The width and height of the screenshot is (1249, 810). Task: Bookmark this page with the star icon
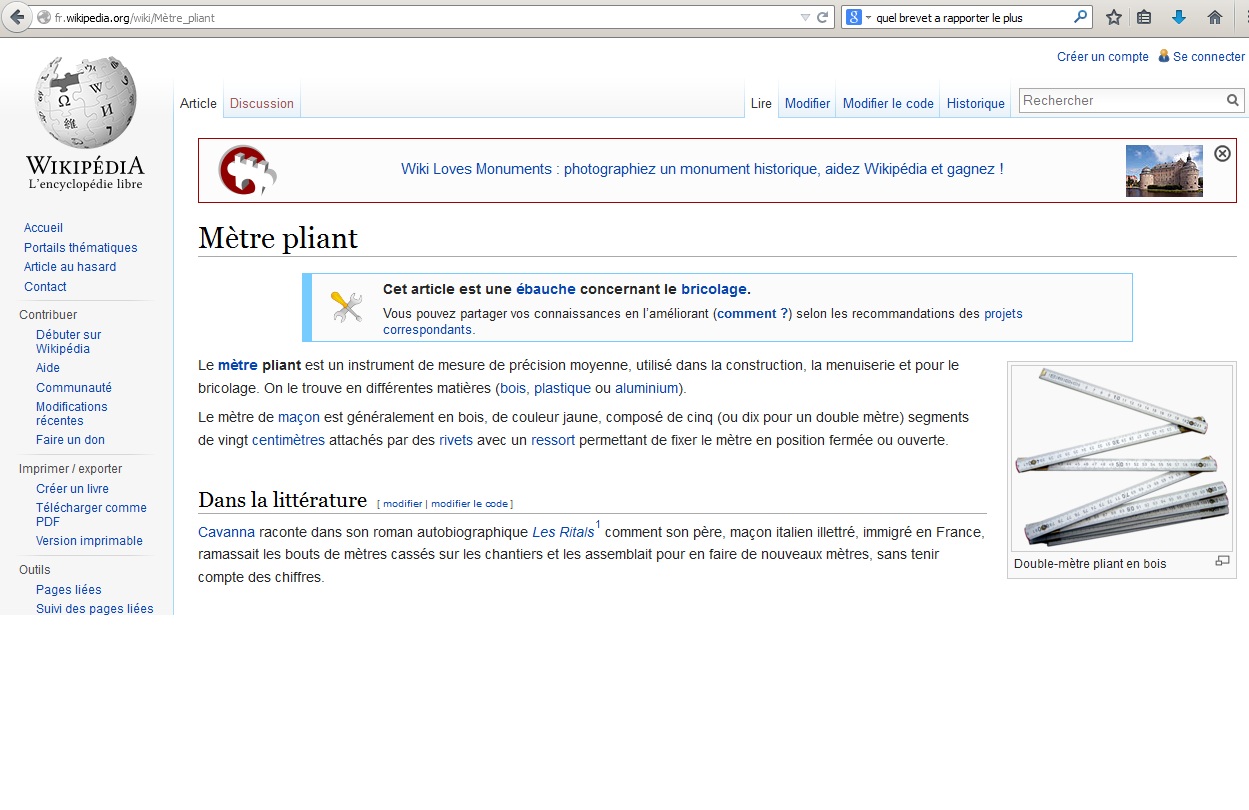[x=1113, y=17]
